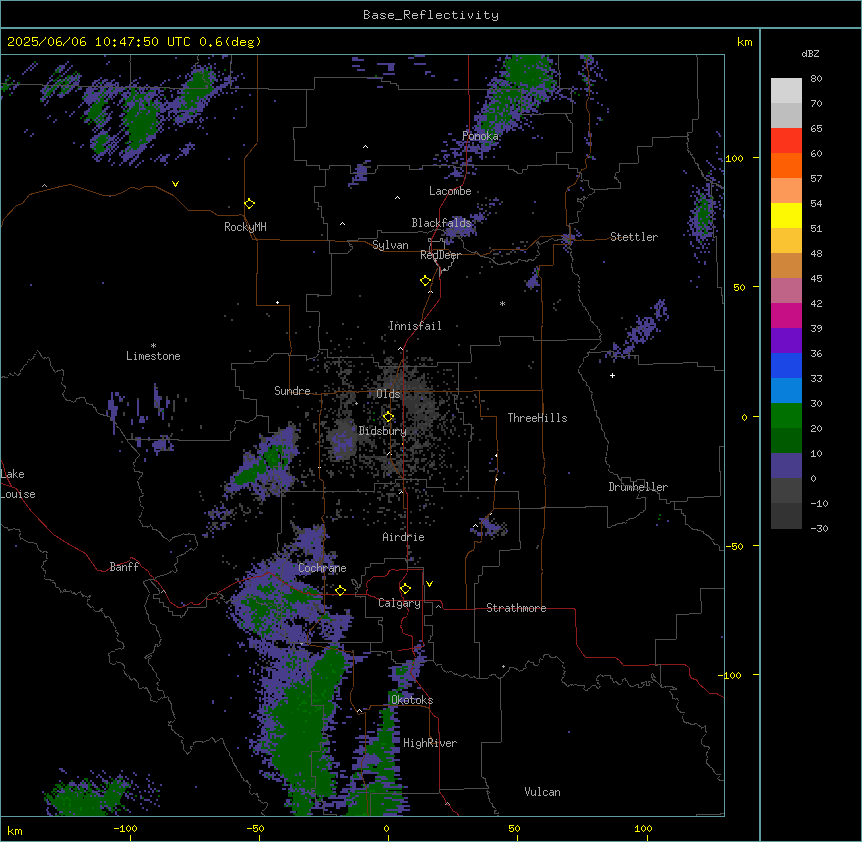
Task: Select the orange 57-60 dBZ legend color
Action: 786,165
